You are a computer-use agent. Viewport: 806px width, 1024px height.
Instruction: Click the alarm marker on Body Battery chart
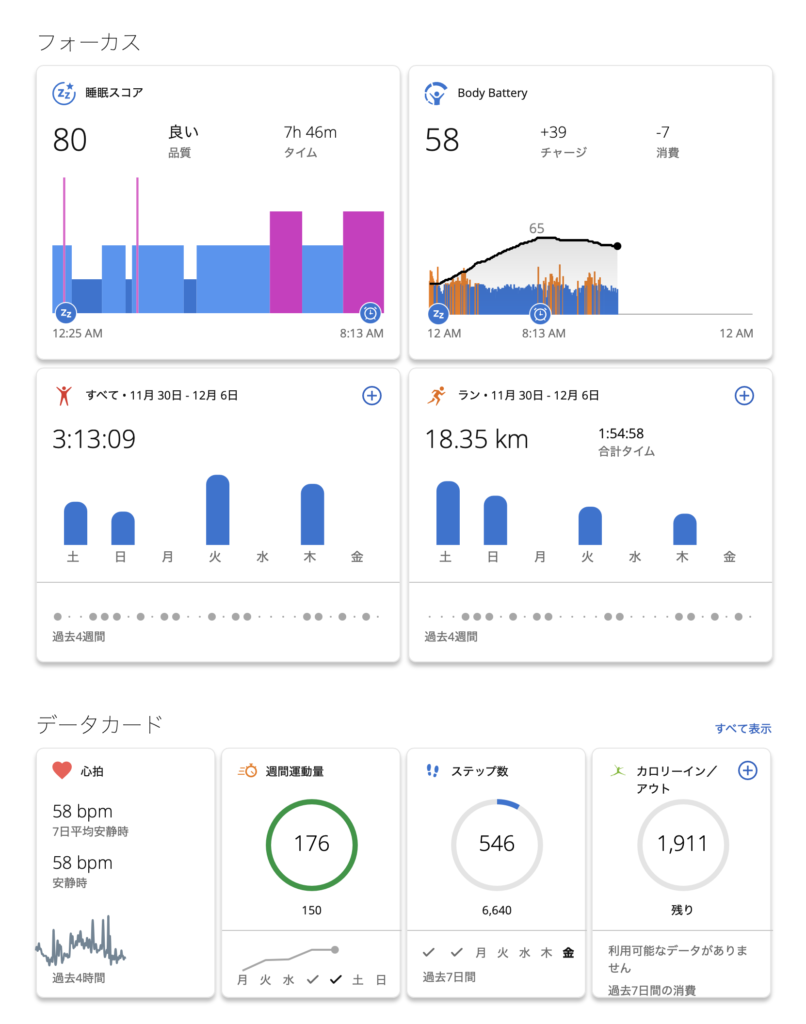coord(540,314)
